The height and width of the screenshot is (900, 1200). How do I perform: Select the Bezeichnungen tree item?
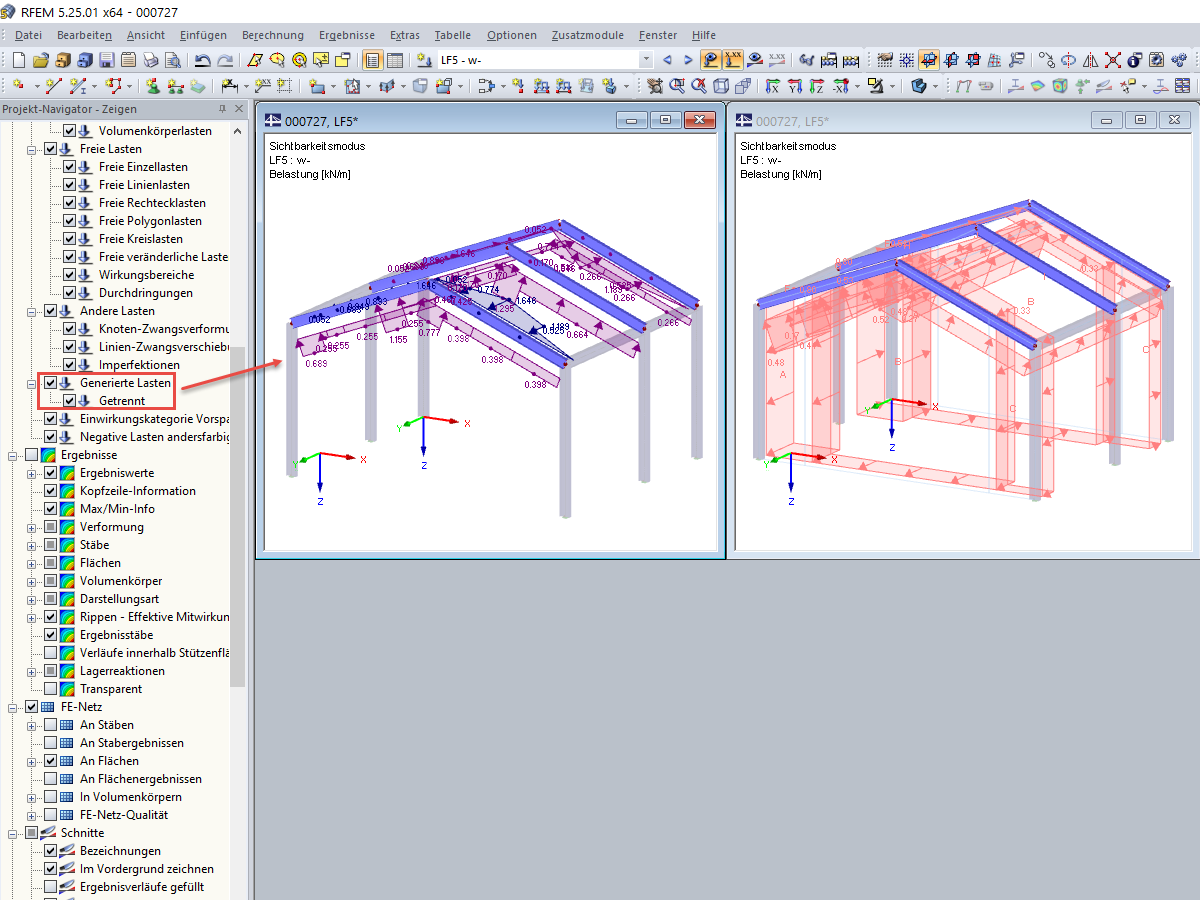tap(120, 851)
